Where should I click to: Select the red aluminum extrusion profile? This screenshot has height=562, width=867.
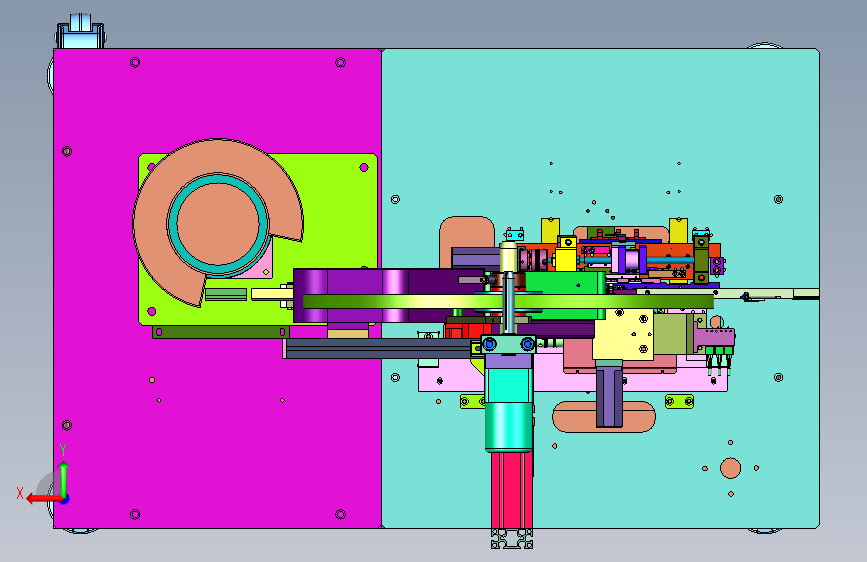tap(511, 490)
